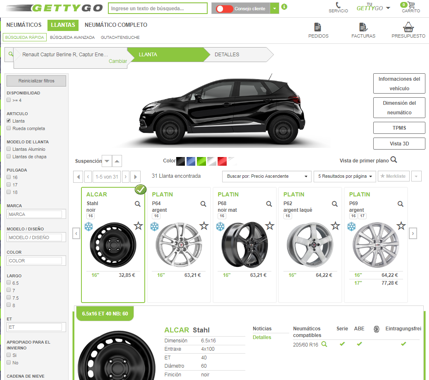Click the Servicio phone icon
Viewport: 429px width, 380px height.
338,5
